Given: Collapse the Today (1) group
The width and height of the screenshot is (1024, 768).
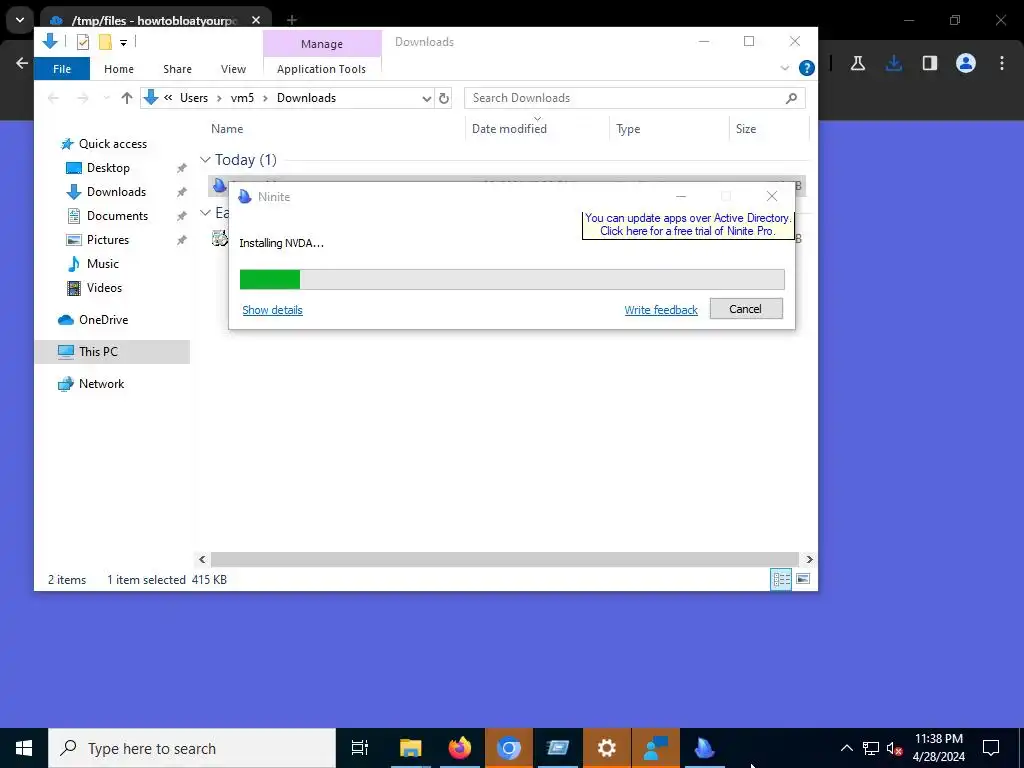Looking at the screenshot, I should (x=205, y=160).
